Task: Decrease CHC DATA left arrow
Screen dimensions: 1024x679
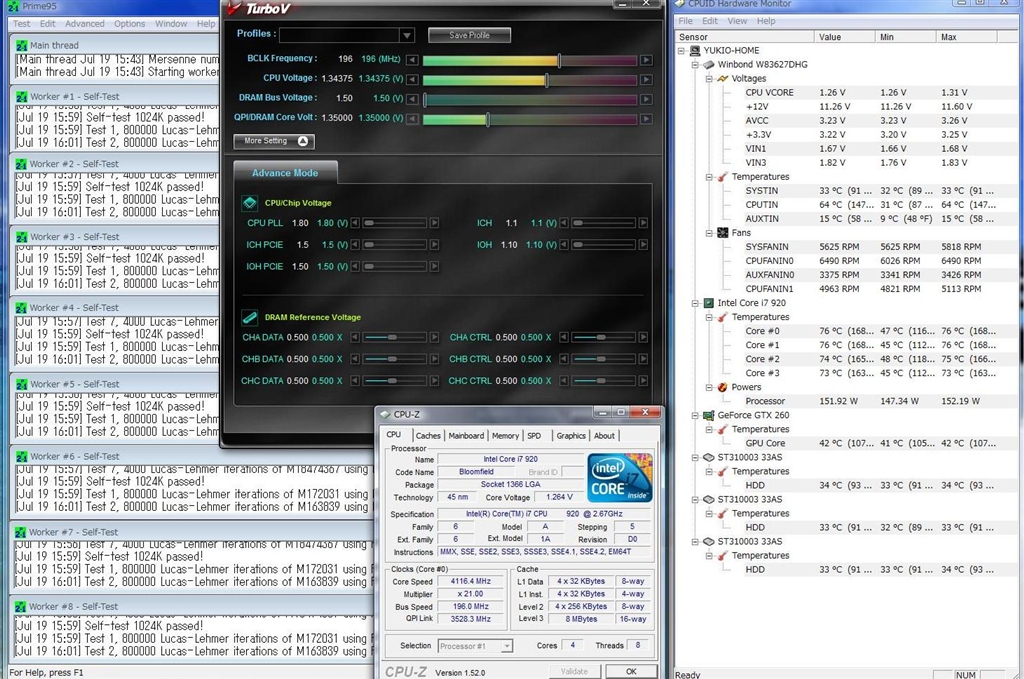Action: coord(355,381)
